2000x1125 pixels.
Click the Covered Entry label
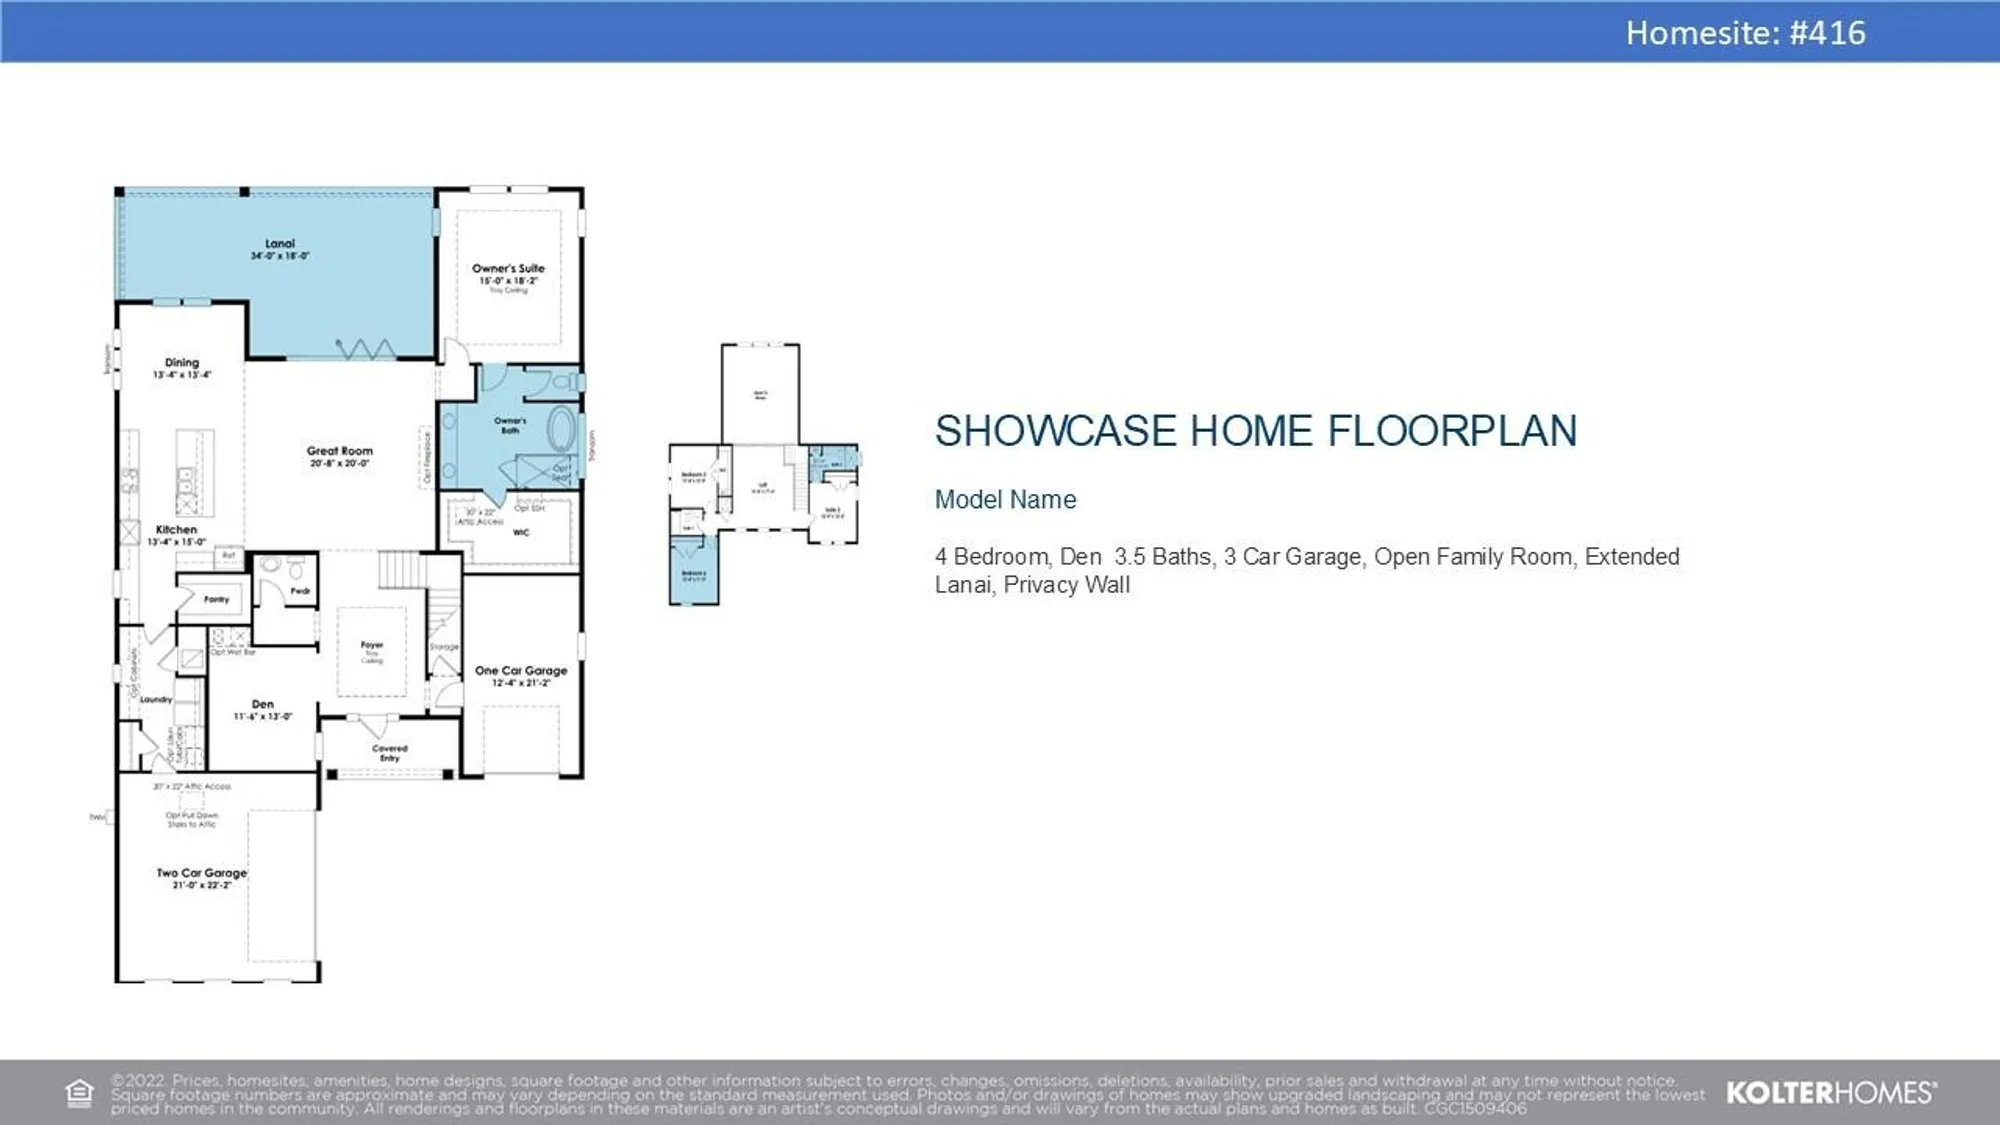[x=390, y=752]
